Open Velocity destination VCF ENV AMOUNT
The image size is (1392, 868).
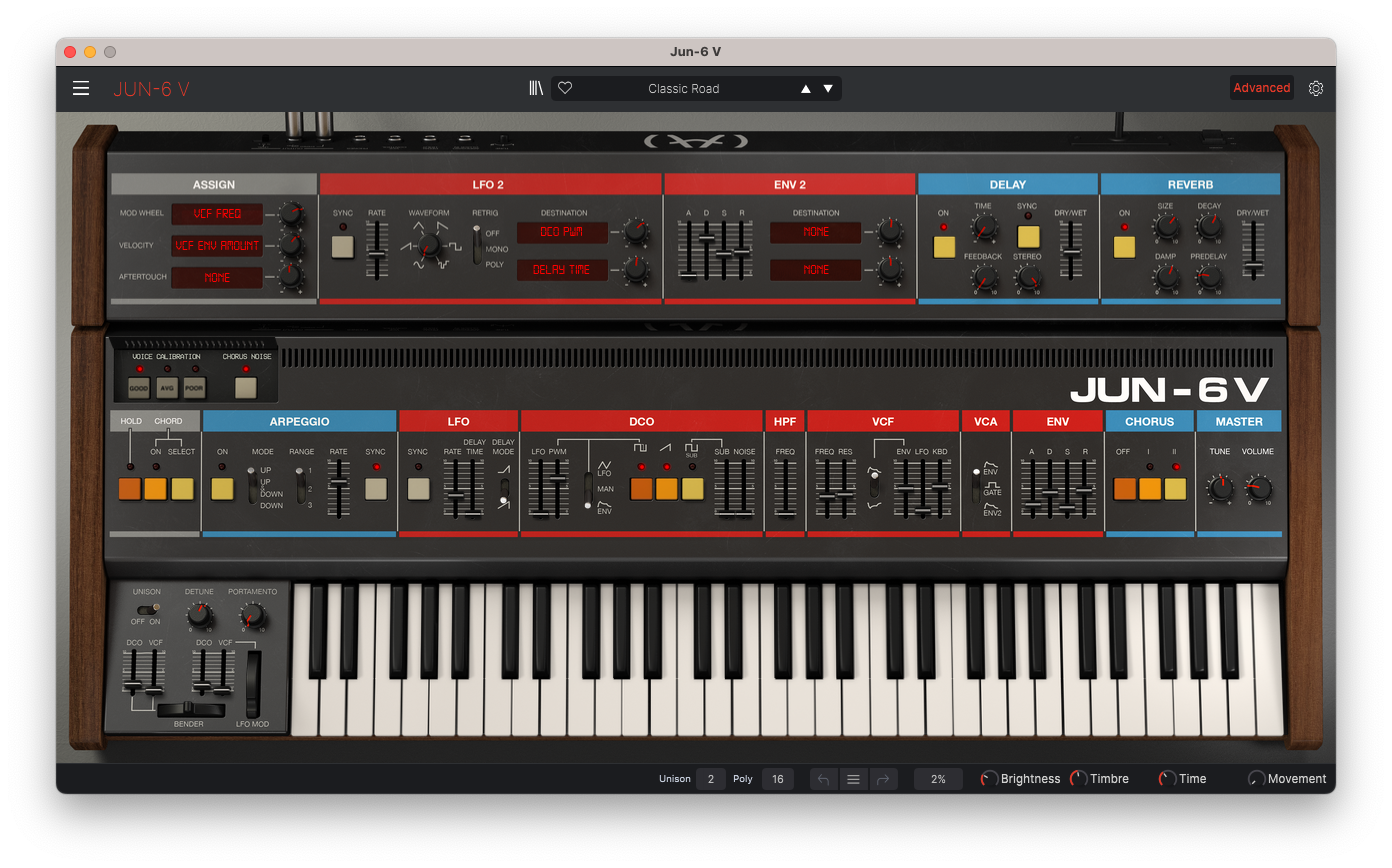(217, 246)
